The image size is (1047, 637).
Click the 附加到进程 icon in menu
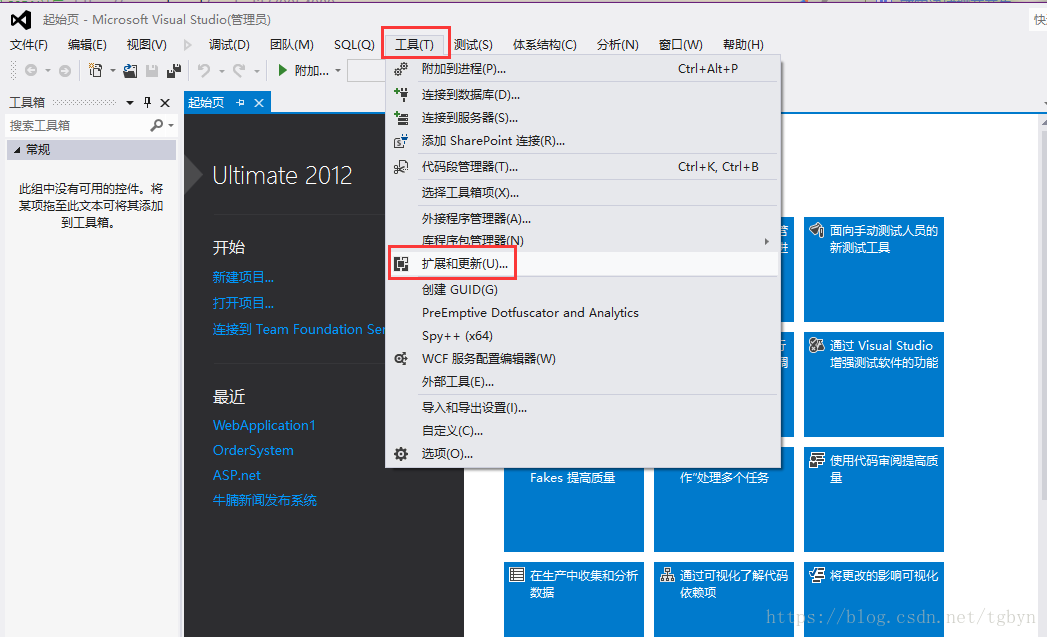(x=401, y=69)
